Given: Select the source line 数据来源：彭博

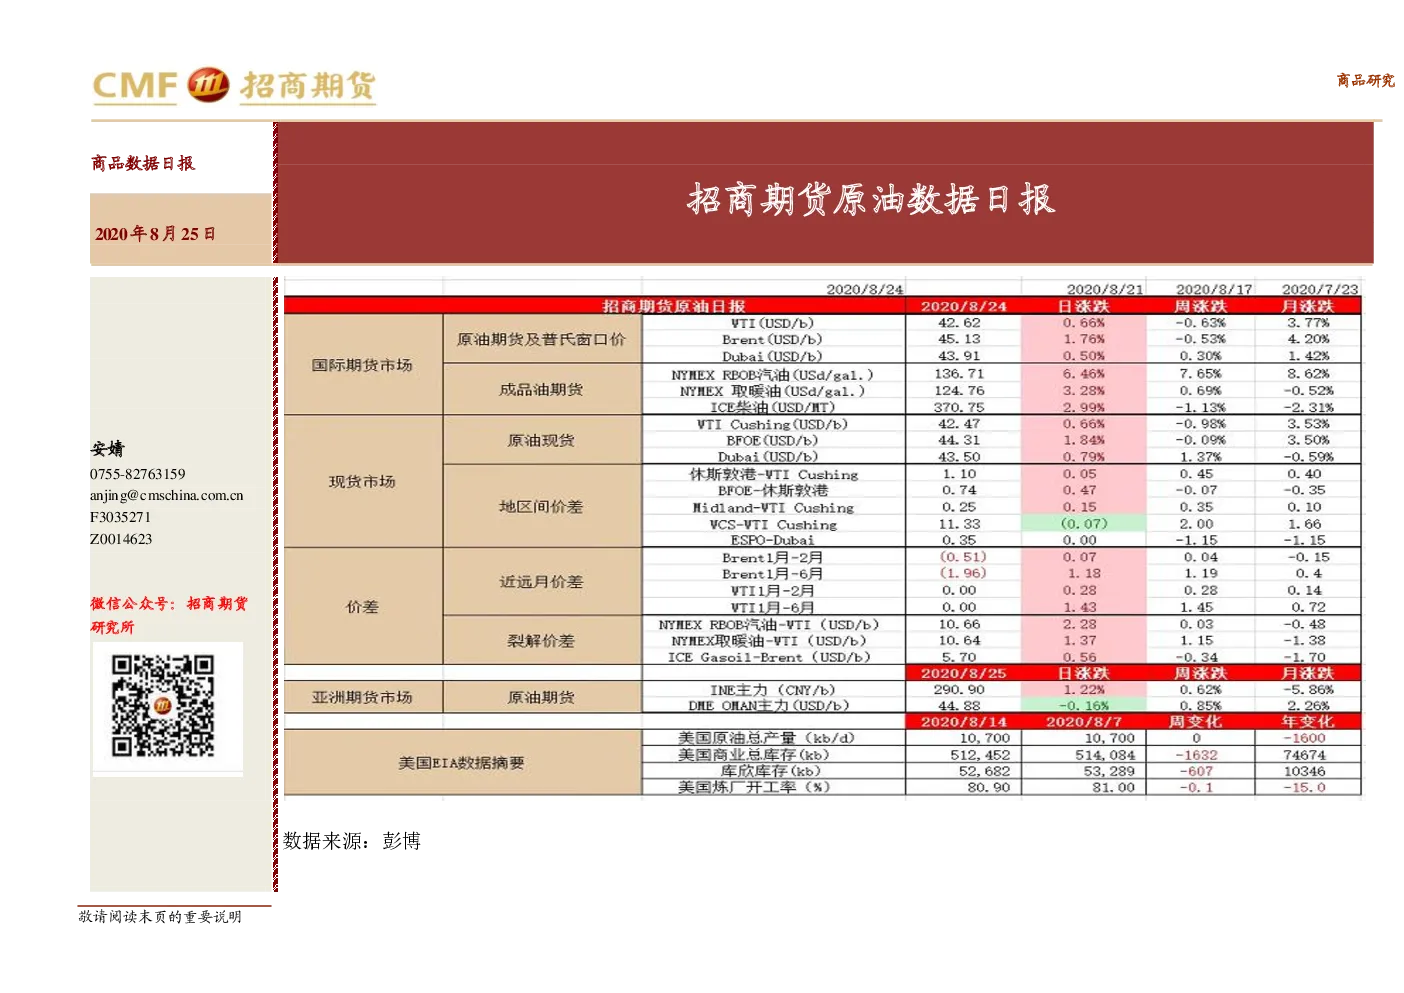Looking at the screenshot, I should 352,841.
